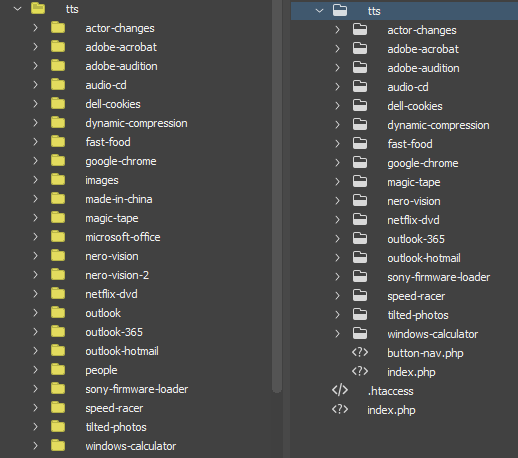518x458 pixels.
Task: Select dell-cookies in the right panel
Action: point(415,106)
